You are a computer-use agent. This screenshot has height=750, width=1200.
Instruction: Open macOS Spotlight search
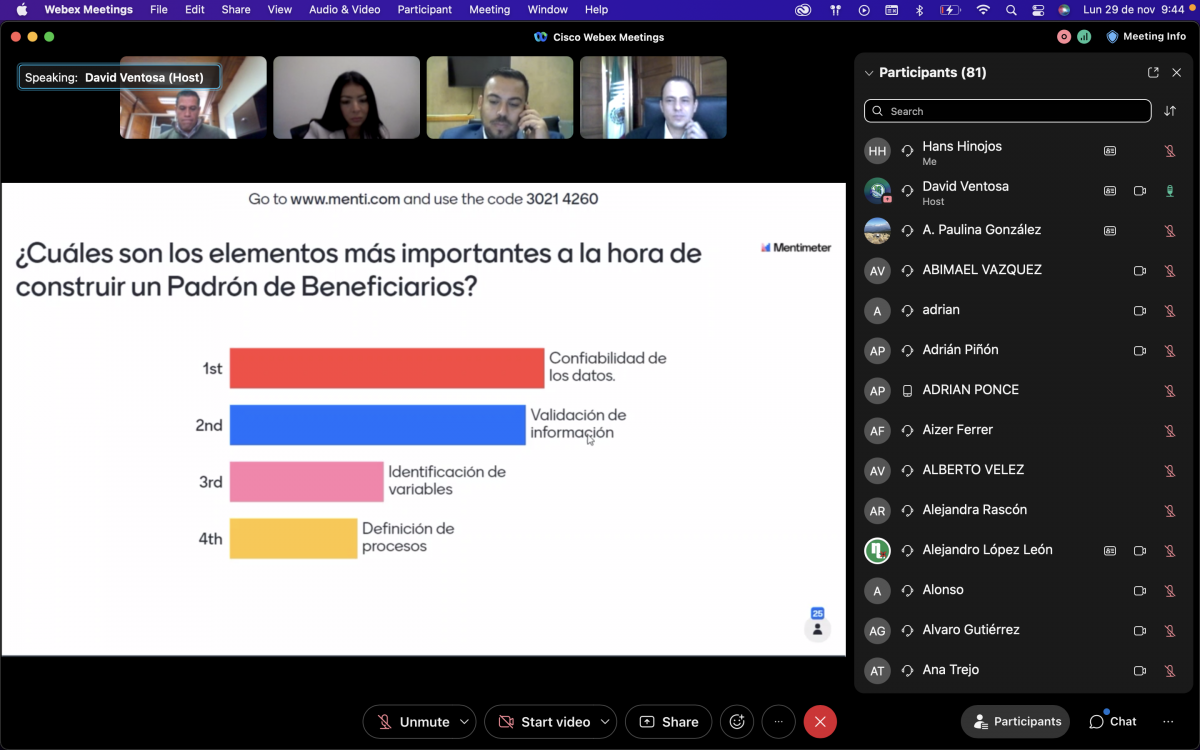[1011, 10]
